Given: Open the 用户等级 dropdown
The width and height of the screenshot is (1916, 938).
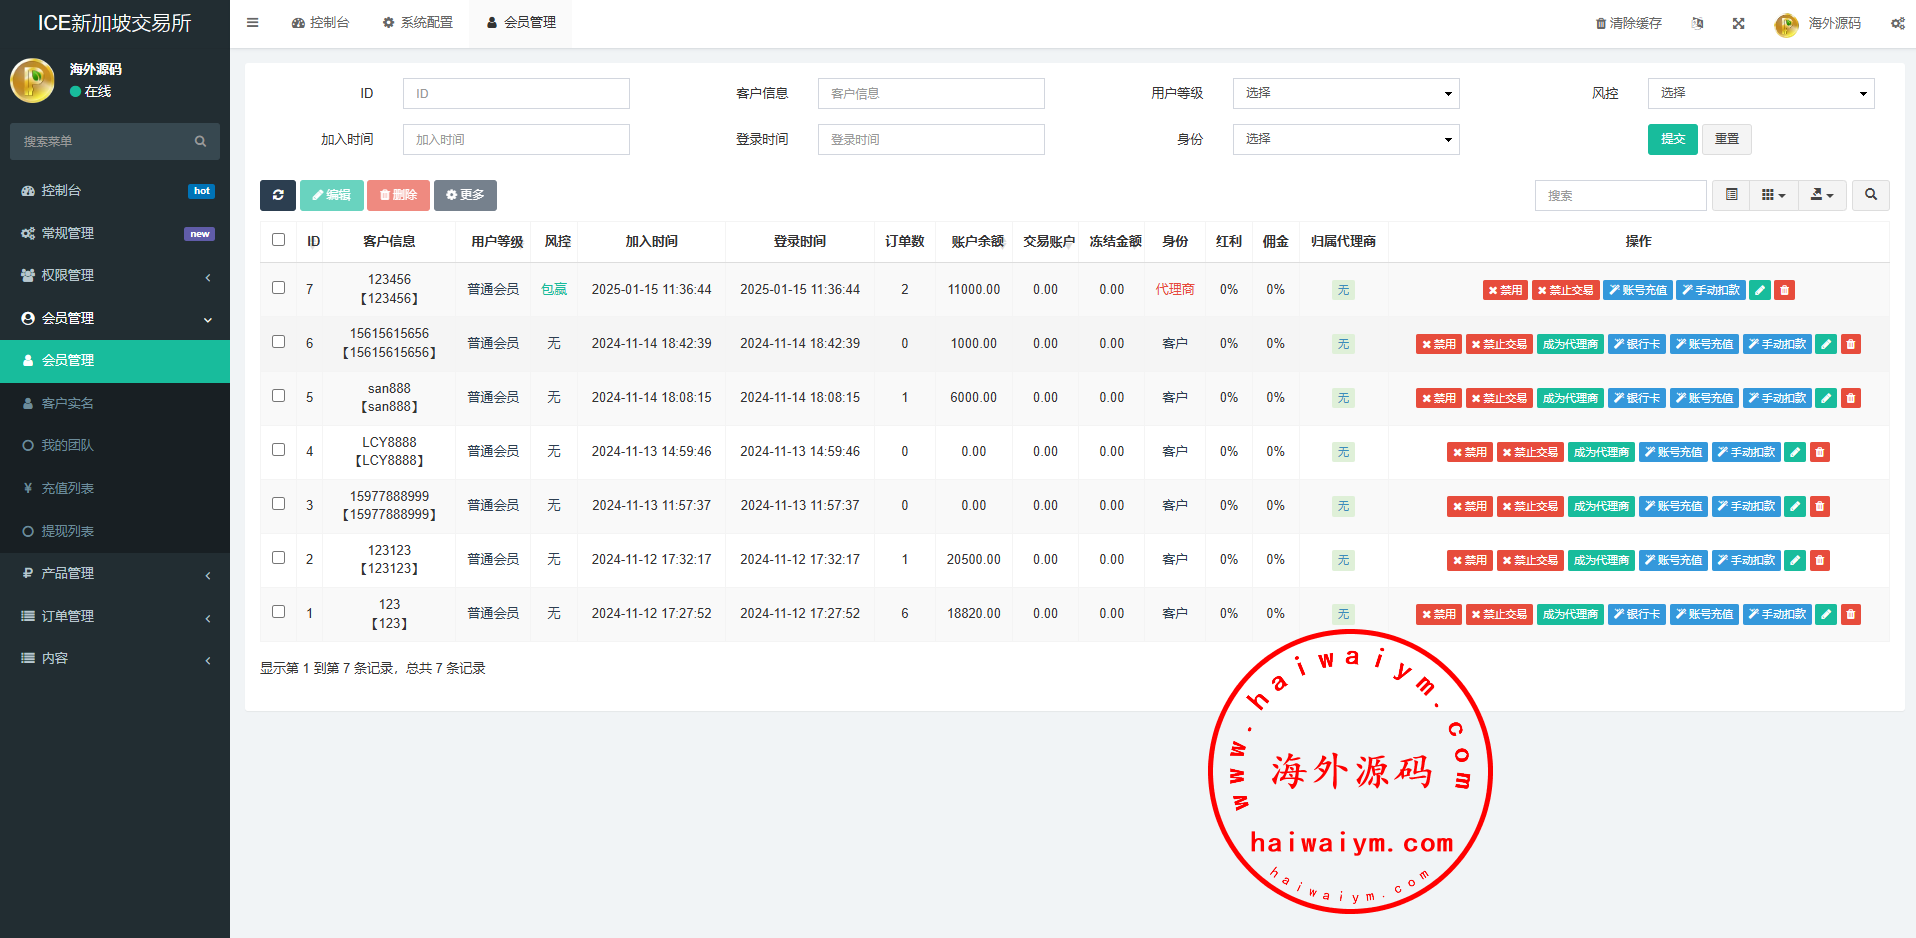Looking at the screenshot, I should point(1345,93).
